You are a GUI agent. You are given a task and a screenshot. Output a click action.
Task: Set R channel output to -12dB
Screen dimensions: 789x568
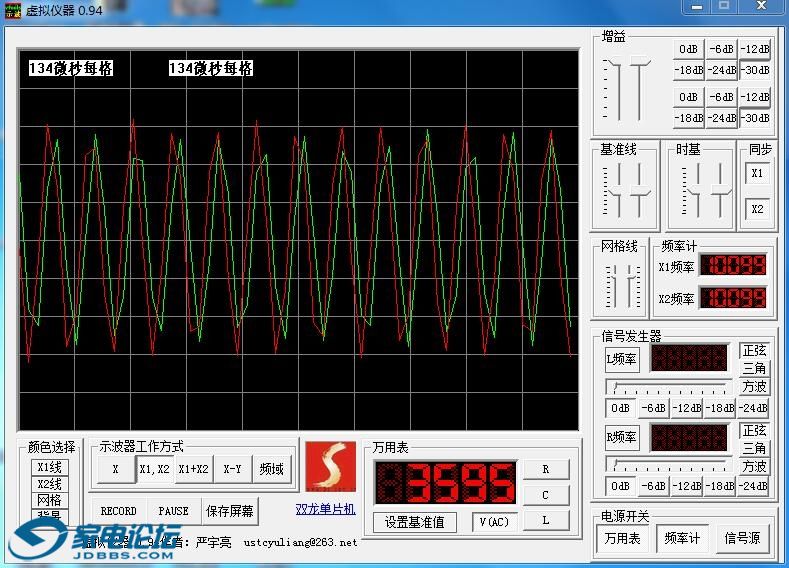click(x=687, y=486)
